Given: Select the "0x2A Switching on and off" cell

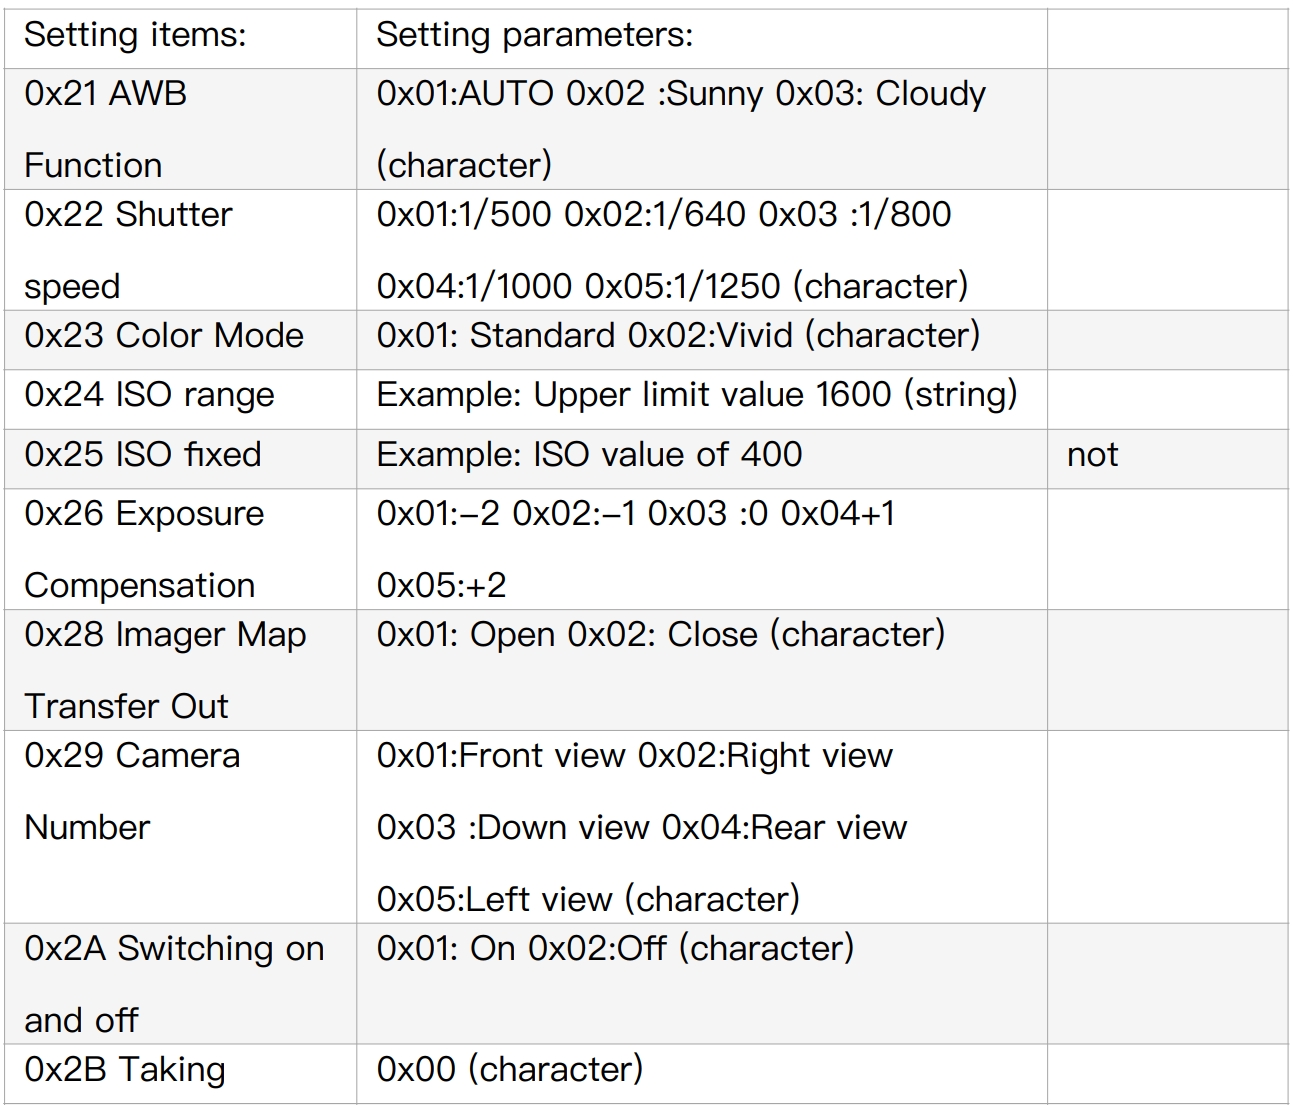Looking at the screenshot, I should [x=174, y=984].
